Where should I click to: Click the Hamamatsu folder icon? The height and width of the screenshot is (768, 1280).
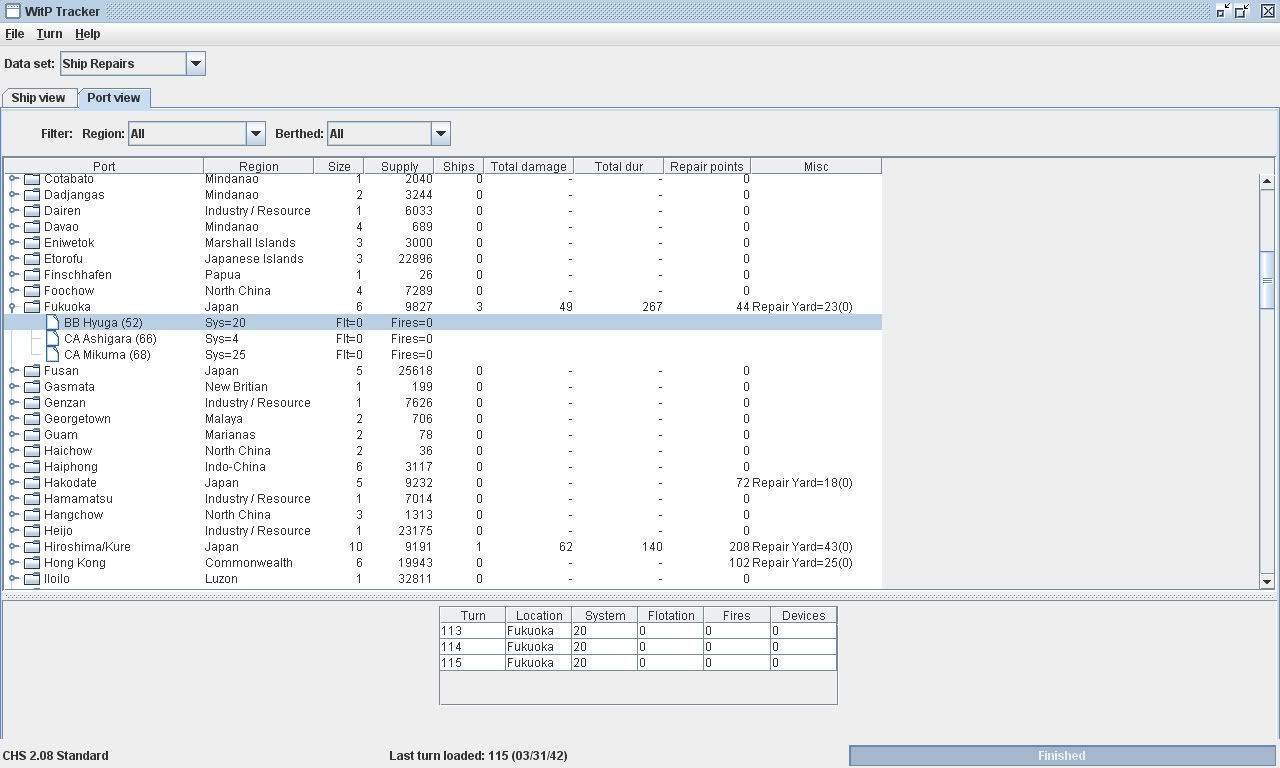click(32, 499)
